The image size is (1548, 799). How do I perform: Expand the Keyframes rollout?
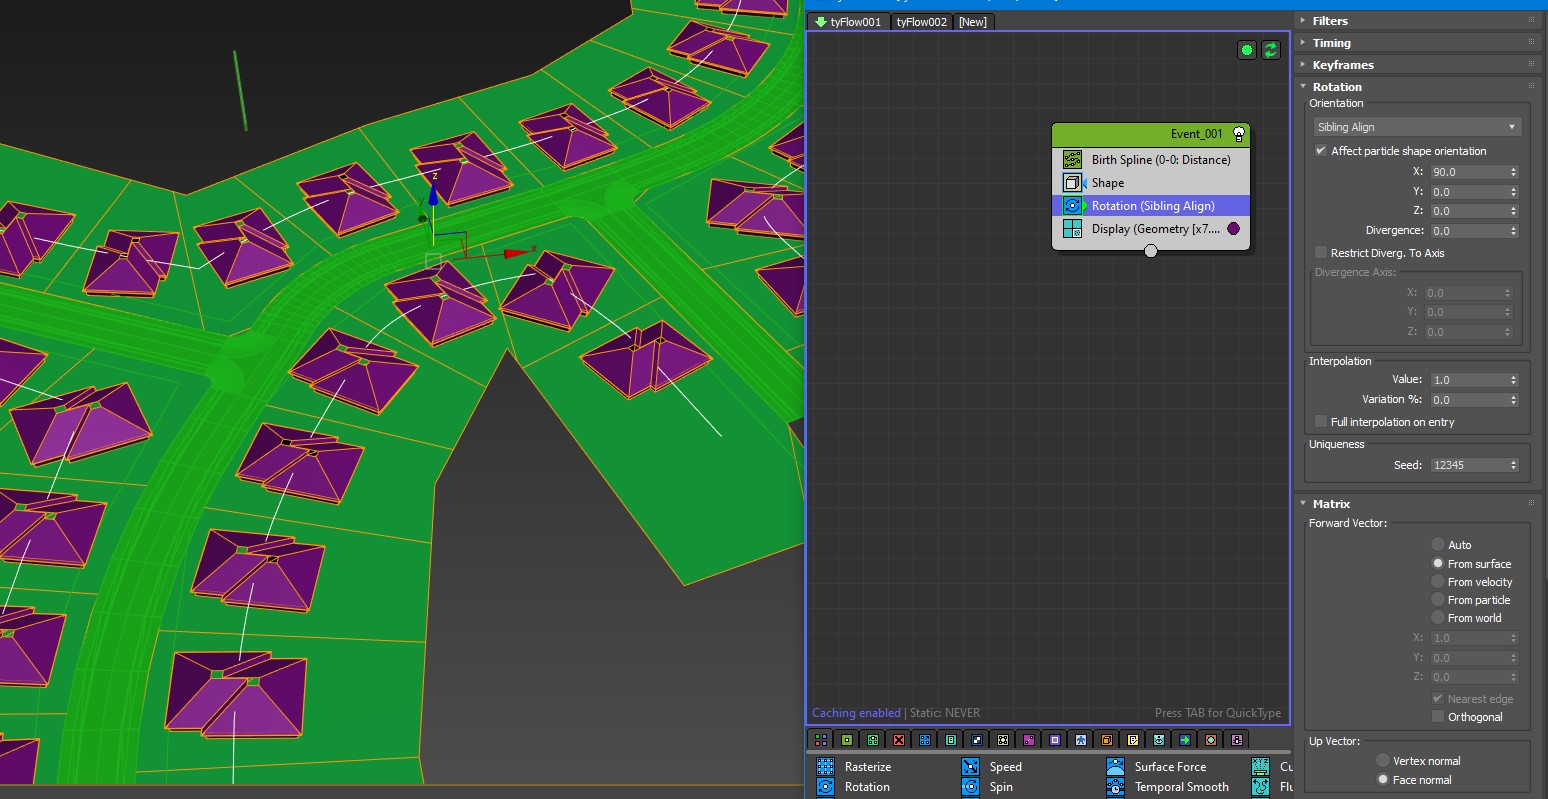[x=1342, y=65]
